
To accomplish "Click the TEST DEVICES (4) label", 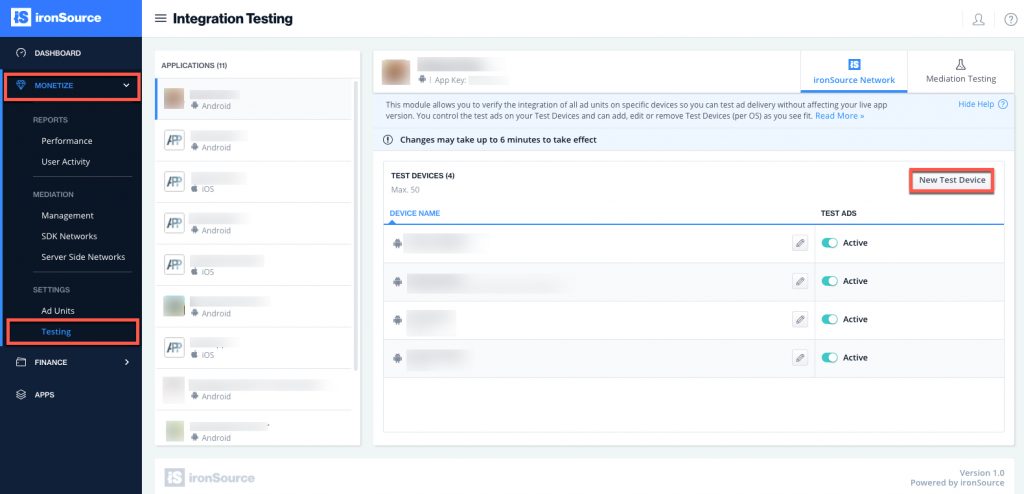I will click(x=423, y=176).
